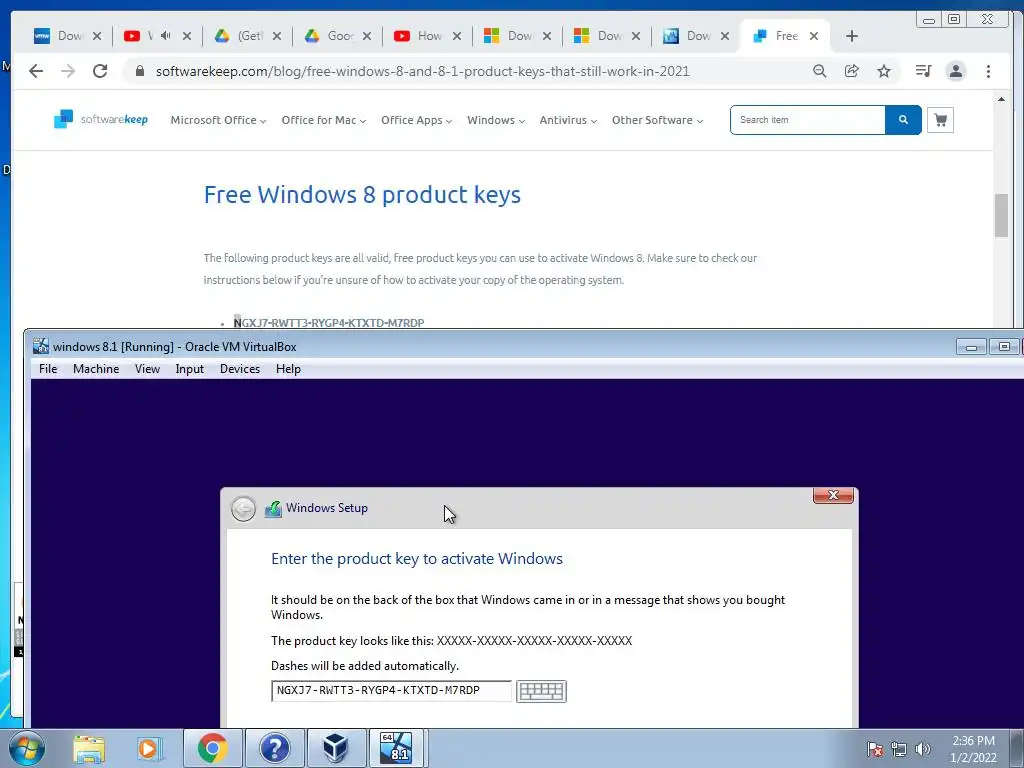Click the softwarekeep logo
Image resolution: width=1024 pixels, height=768 pixels.
[x=101, y=120]
